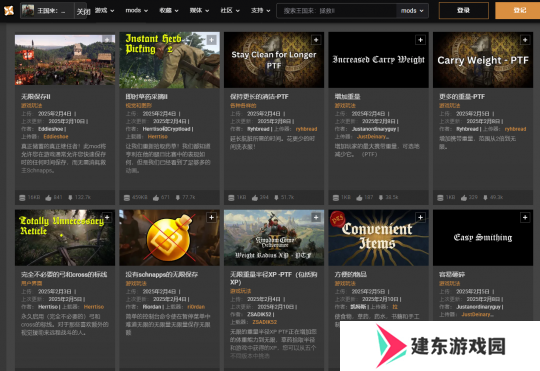Open the 更多的重量-PTF mod title link
The width and height of the screenshot is (540, 371).
(462, 97)
